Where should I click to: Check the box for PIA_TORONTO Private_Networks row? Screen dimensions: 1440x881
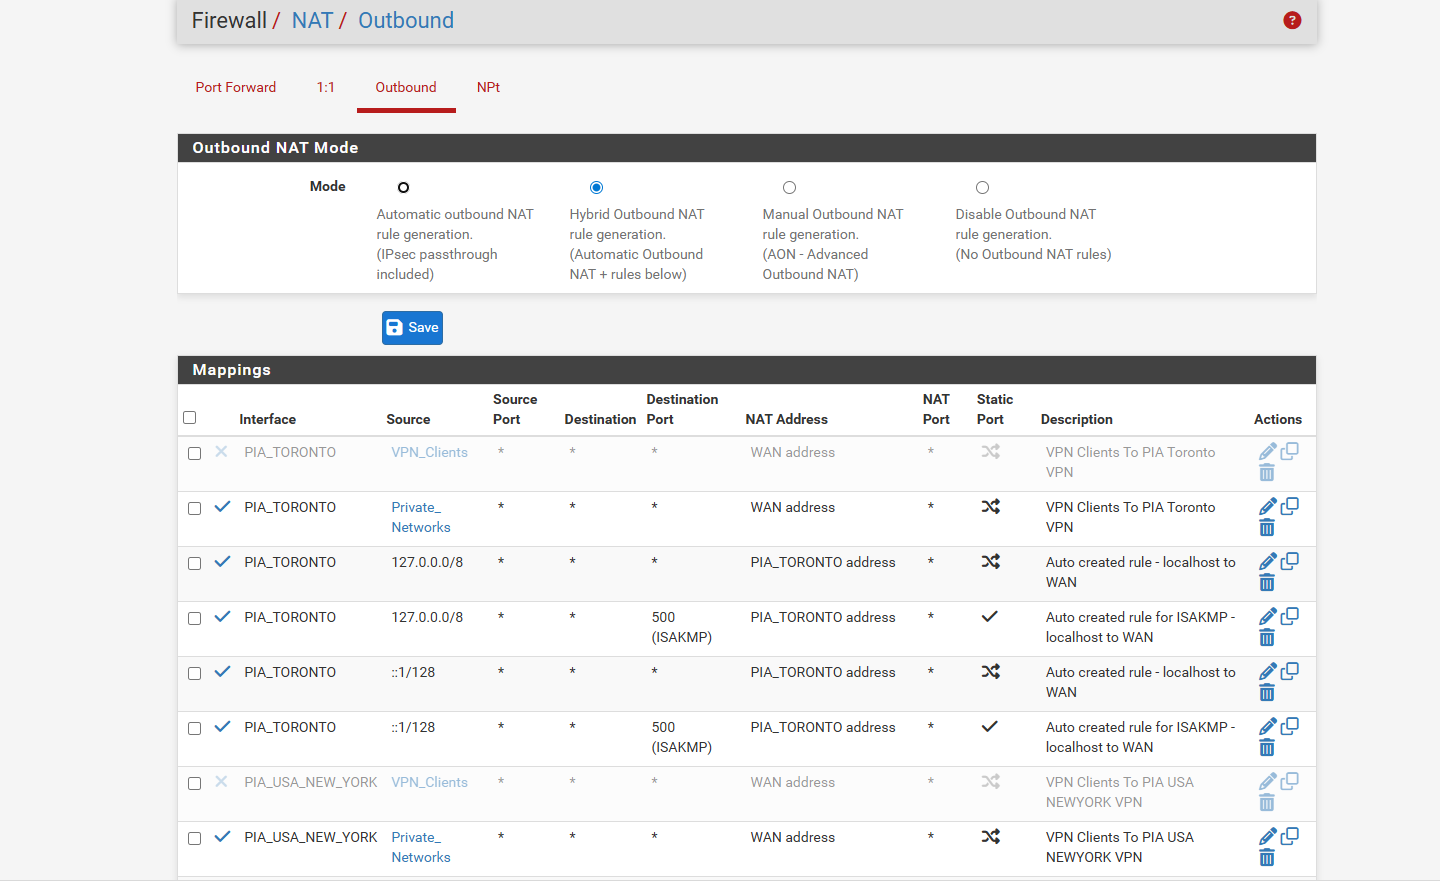(195, 509)
